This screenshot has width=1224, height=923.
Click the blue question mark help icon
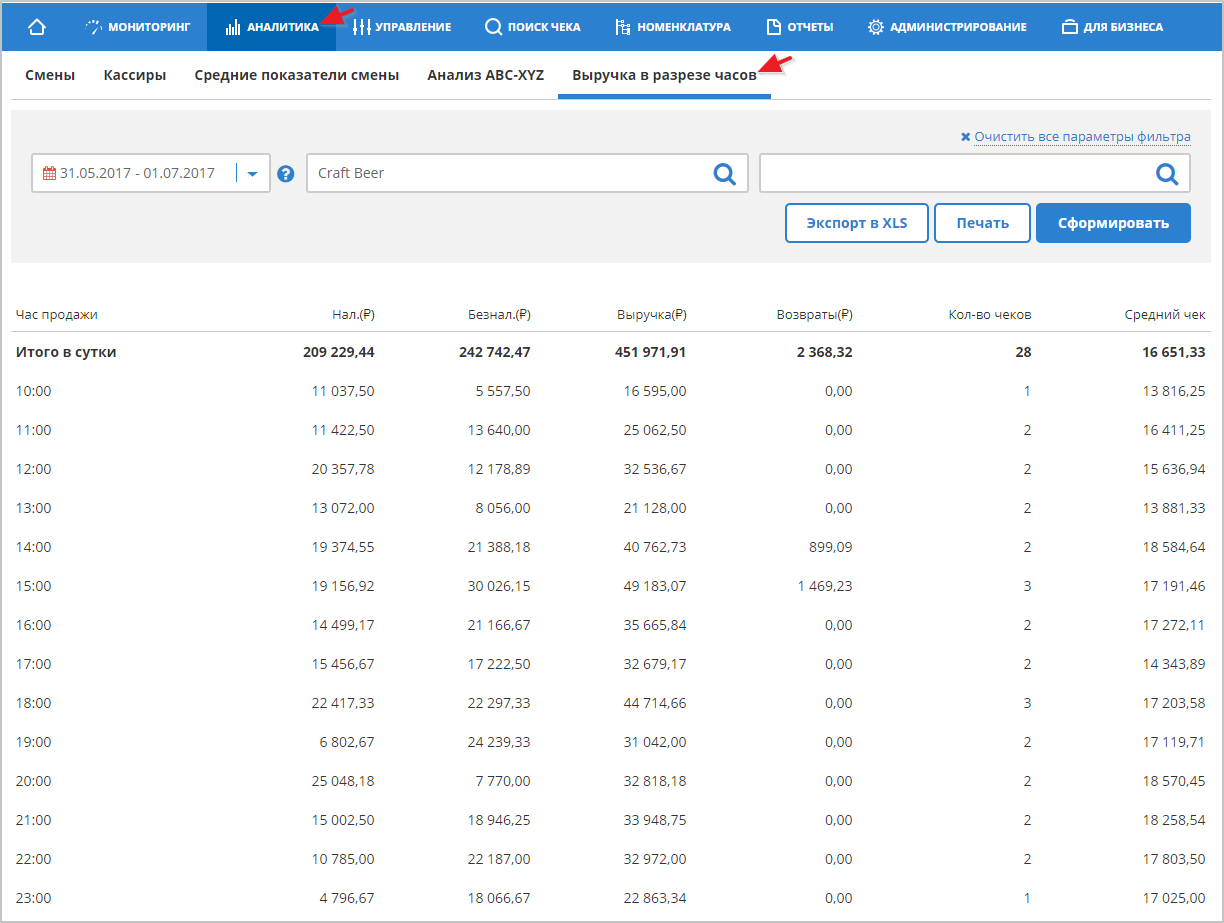tap(286, 174)
